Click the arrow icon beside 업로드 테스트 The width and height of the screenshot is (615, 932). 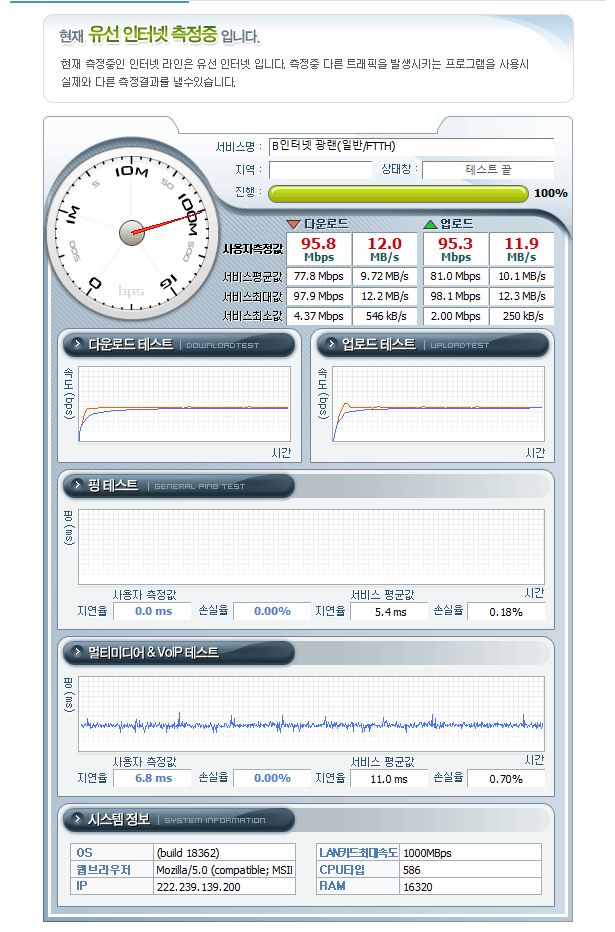330,345
